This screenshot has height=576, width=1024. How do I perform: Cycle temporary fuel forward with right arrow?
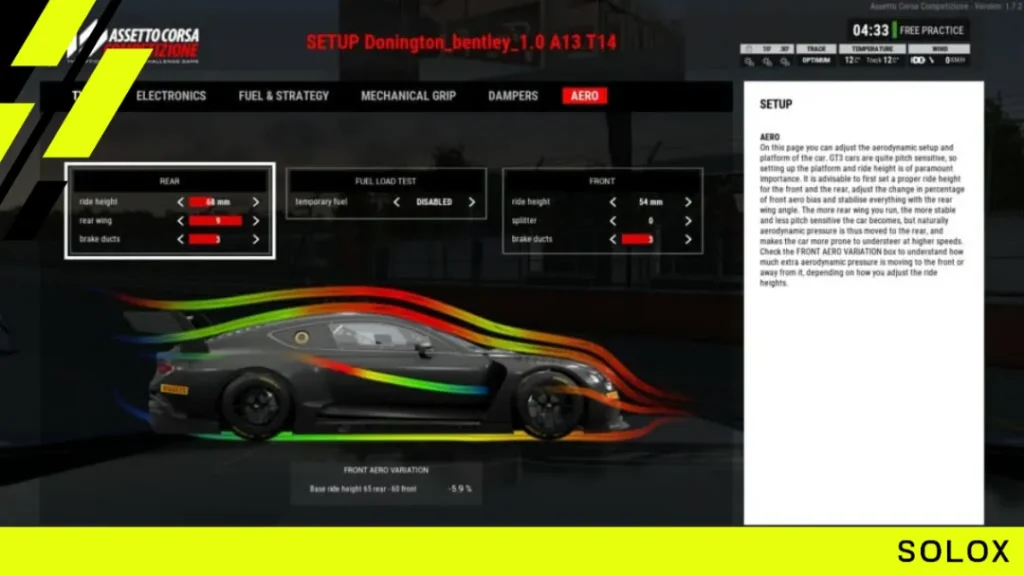coord(472,202)
